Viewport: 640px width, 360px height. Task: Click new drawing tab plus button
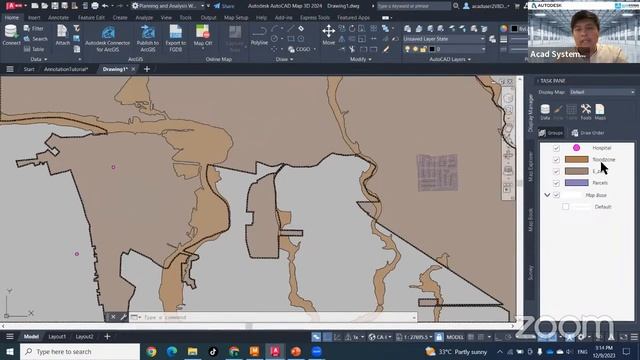pyautogui.click(x=147, y=69)
